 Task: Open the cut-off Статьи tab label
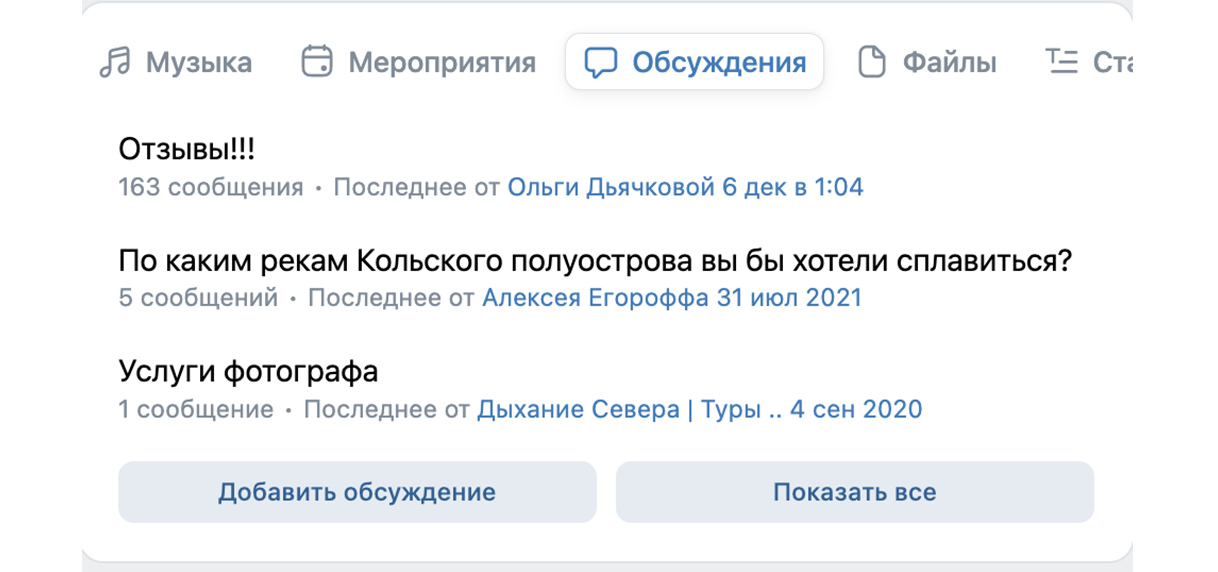[1112, 63]
